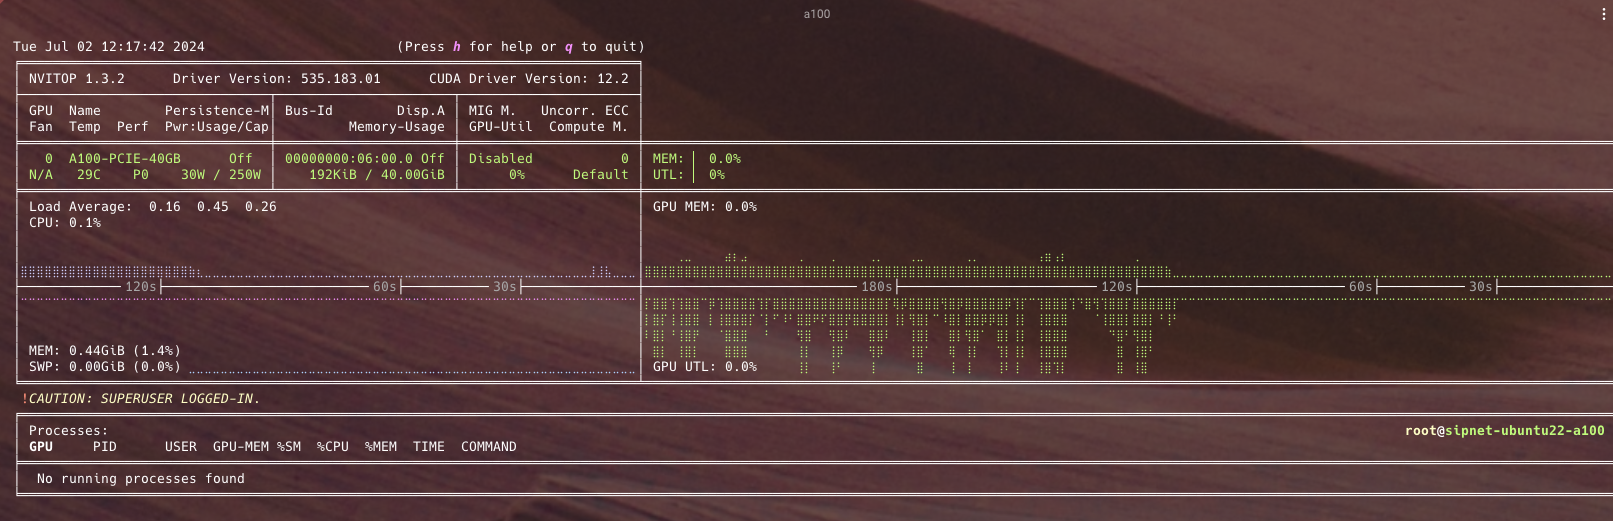This screenshot has width=1613, height=521.
Task: Click the 30W / 250W power usage value
Action: [x=220, y=175]
